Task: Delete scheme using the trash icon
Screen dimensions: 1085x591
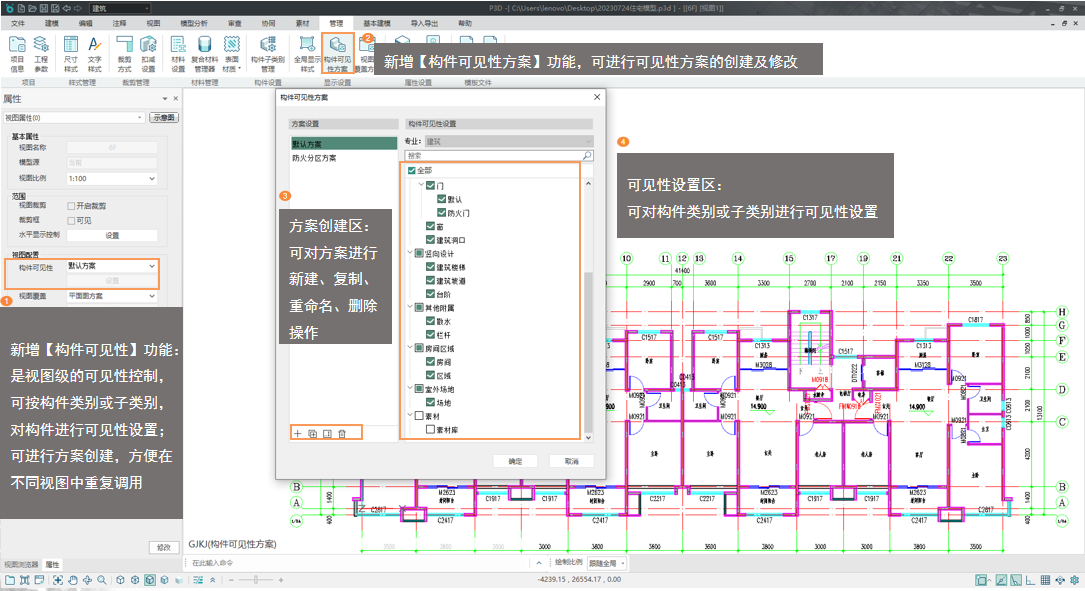Action: tap(342, 433)
